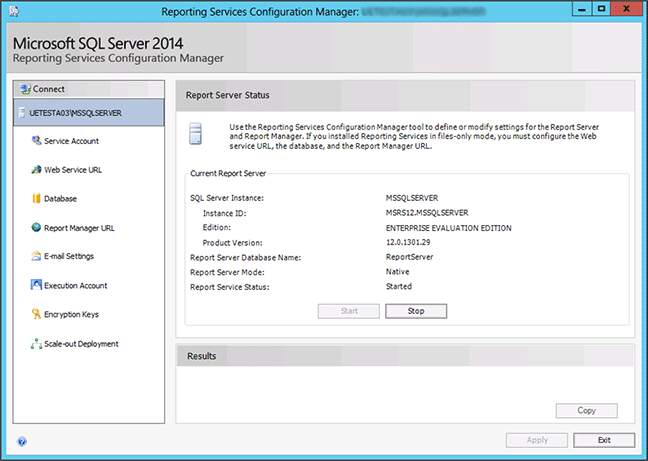This screenshot has height=461, width=648.
Task: Click the Report Server Database Name label
Action: click(245, 258)
